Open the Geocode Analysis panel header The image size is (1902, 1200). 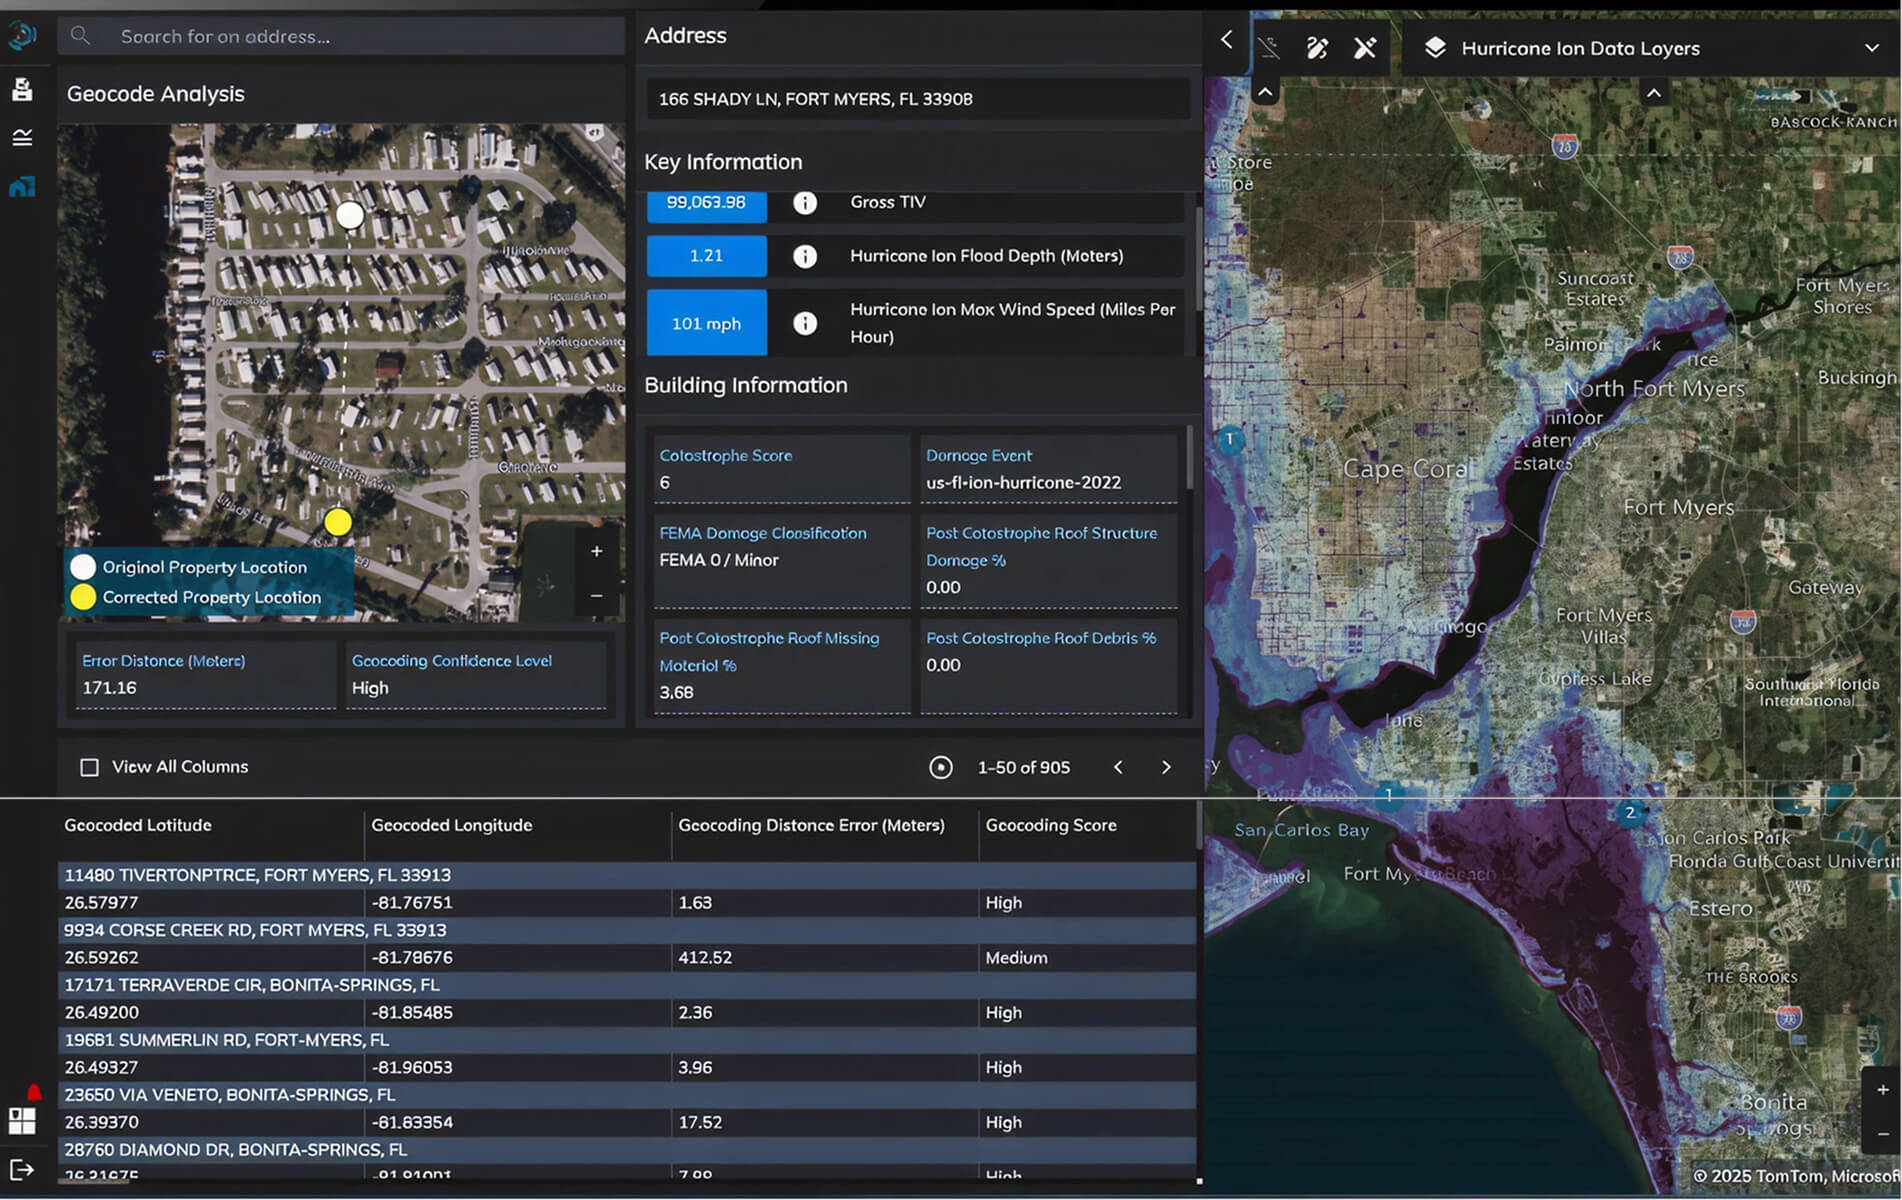click(x=155, y=93)
